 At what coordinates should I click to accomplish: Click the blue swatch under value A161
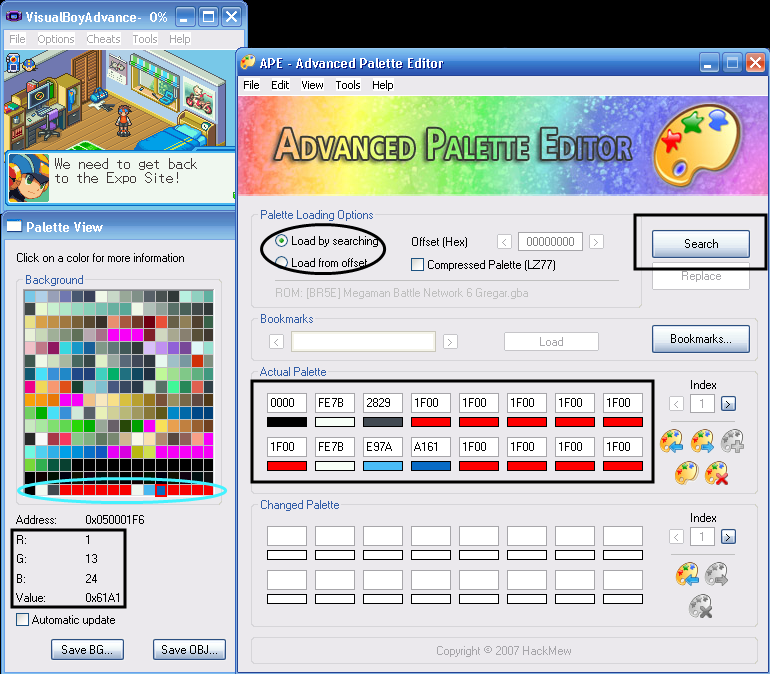tap(431, 466)
